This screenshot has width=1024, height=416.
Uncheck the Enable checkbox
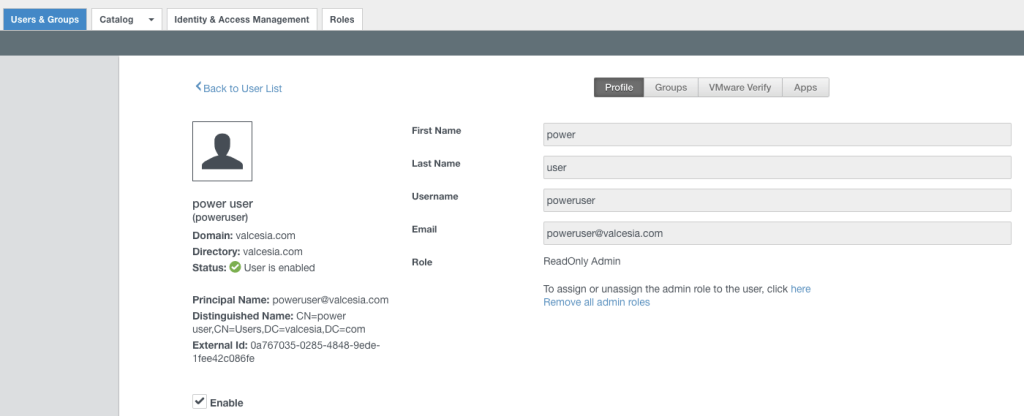[200, 402]
